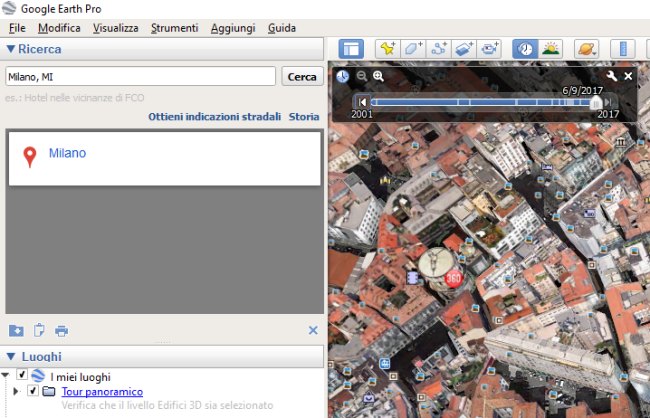
Task: Open the Guida menu
Action: (x=282, y=28)
